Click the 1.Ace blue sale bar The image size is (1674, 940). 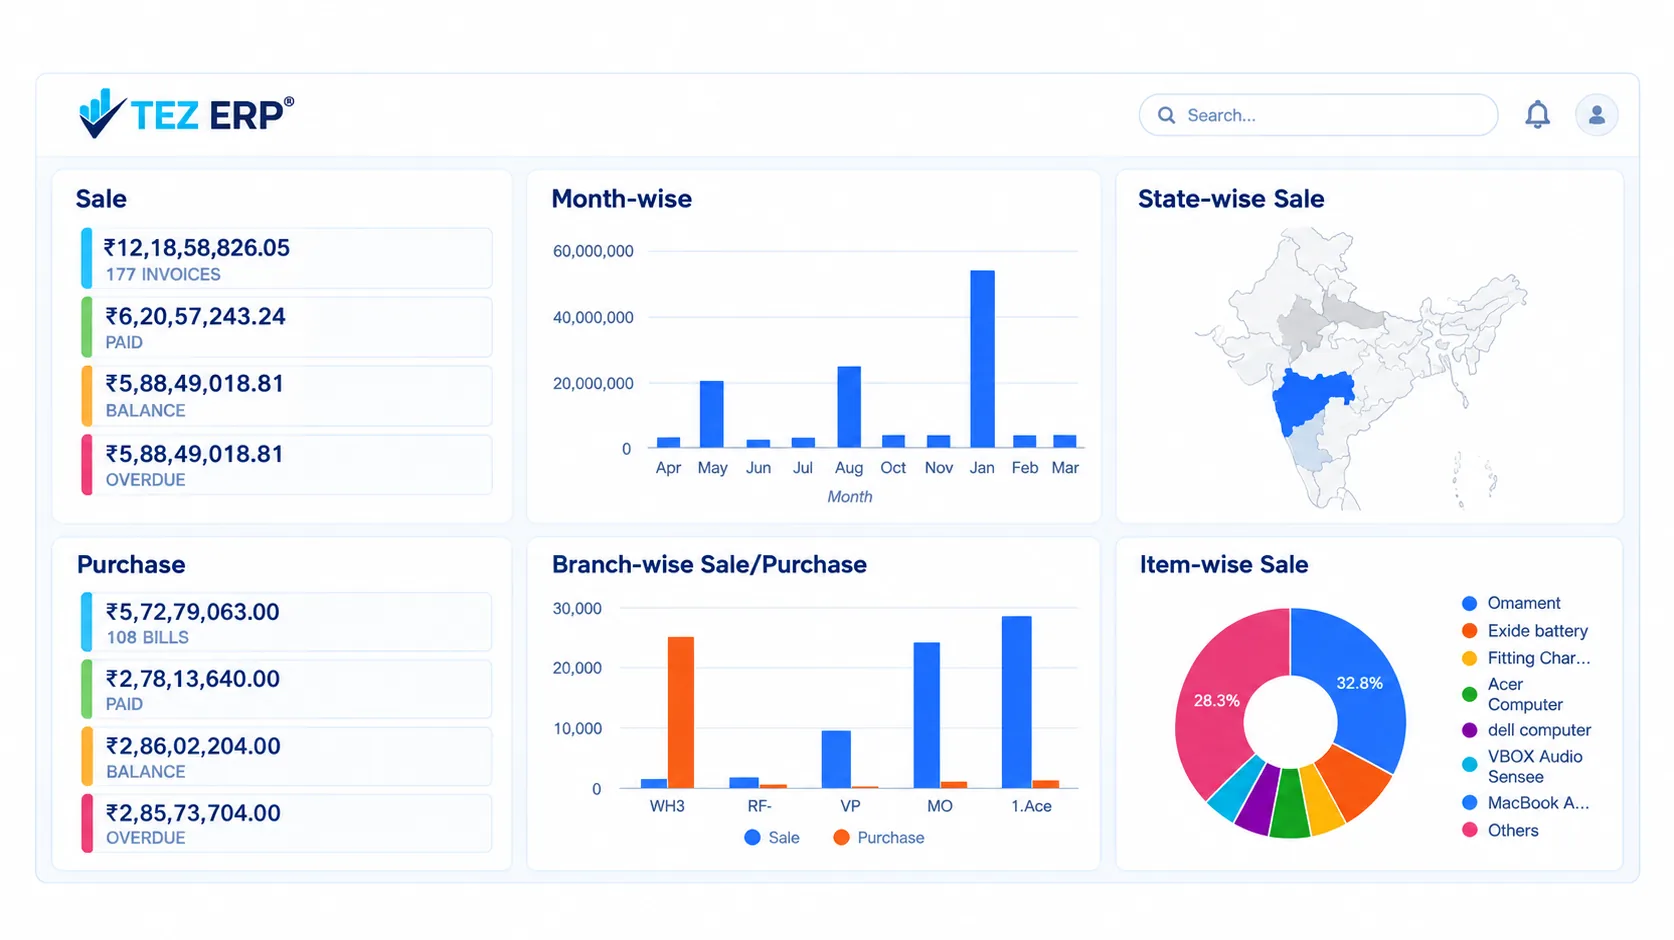1016,702
